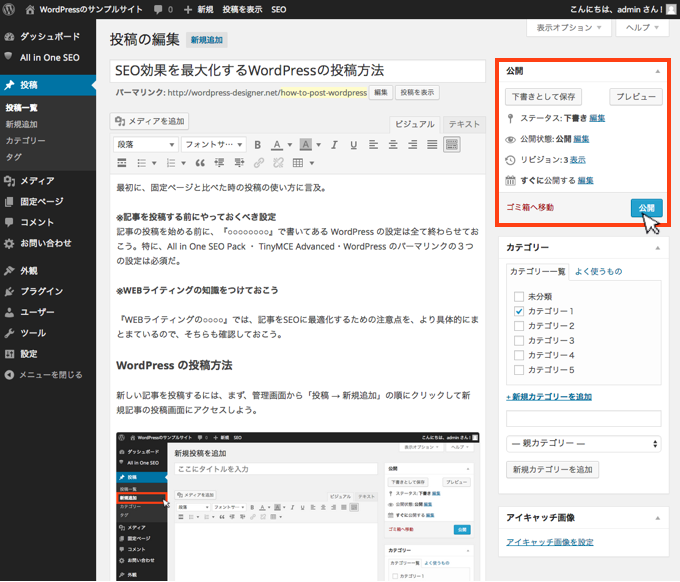Collapse the 公開 publish panel

click(657, 71)
